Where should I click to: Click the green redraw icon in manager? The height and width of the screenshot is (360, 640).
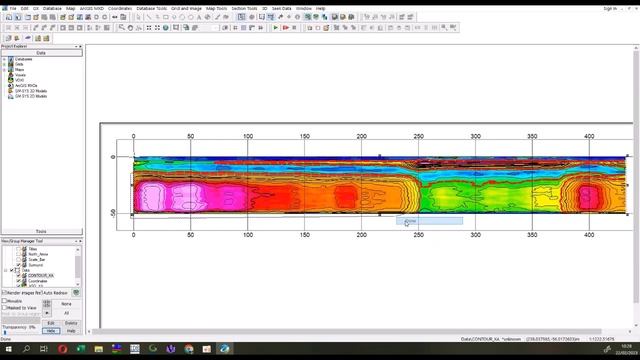click(76, 293)
